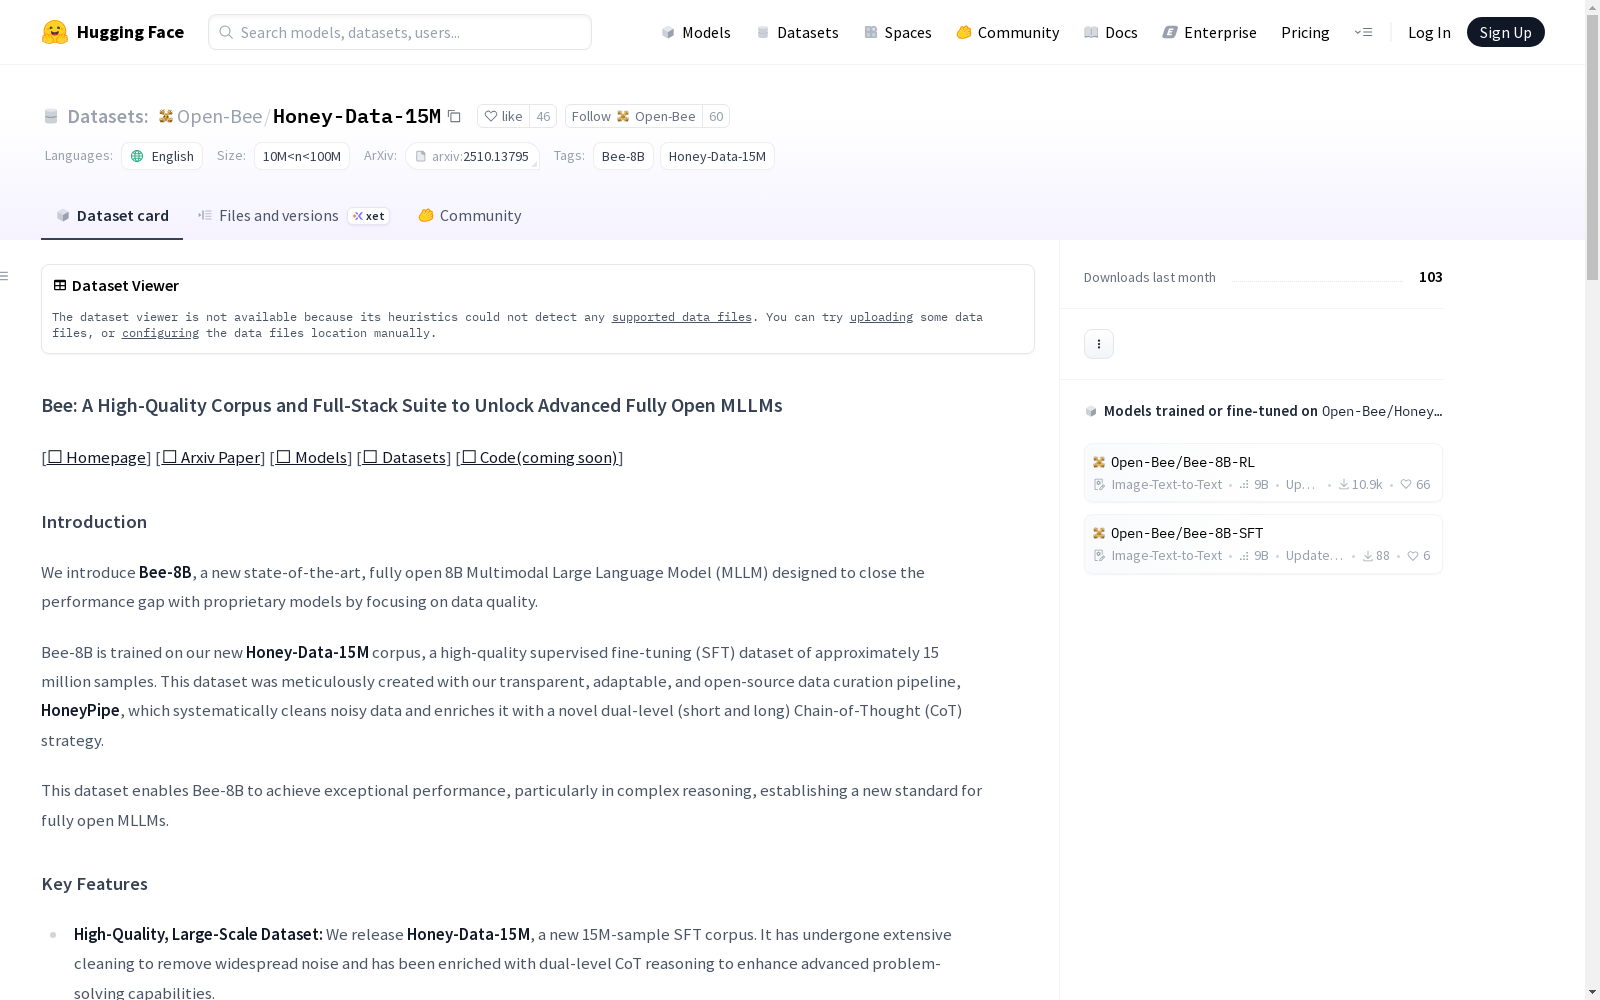Select the Dataset card tab
Screen dimensions: 1600x1000
pos(112,216)
